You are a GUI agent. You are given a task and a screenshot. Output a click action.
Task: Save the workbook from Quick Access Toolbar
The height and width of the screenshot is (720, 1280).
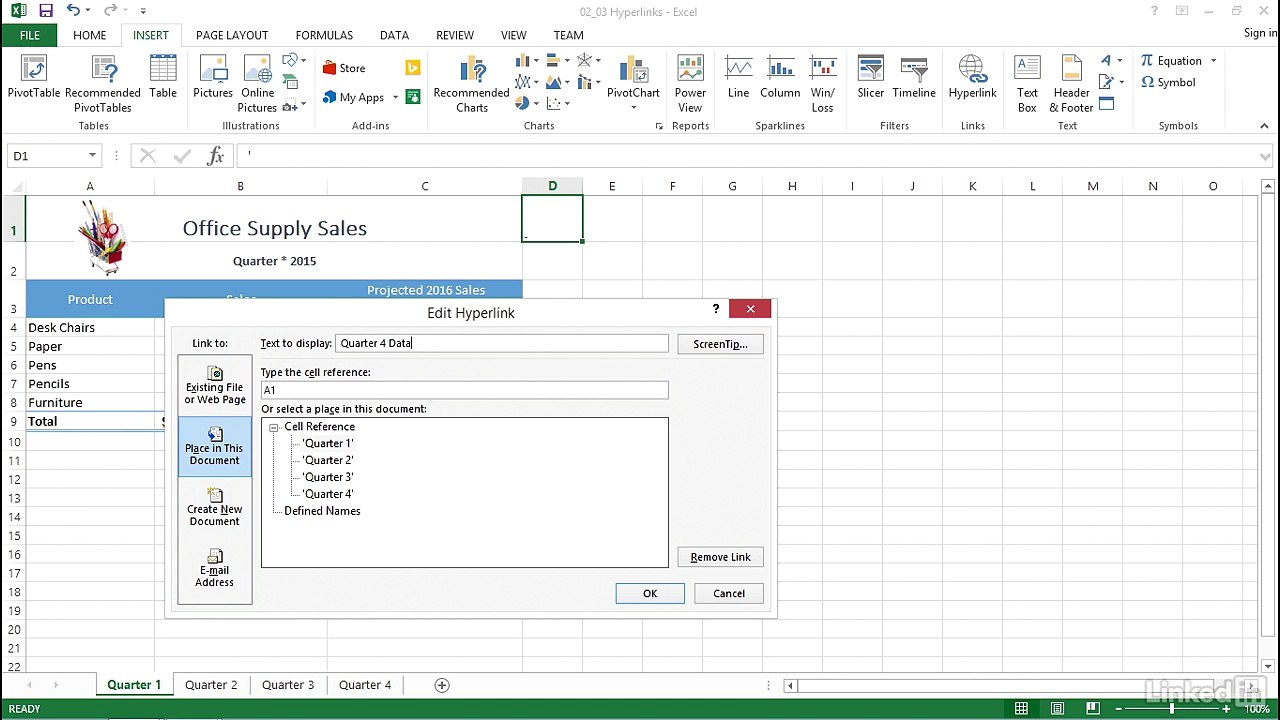(x=45, y=11)
